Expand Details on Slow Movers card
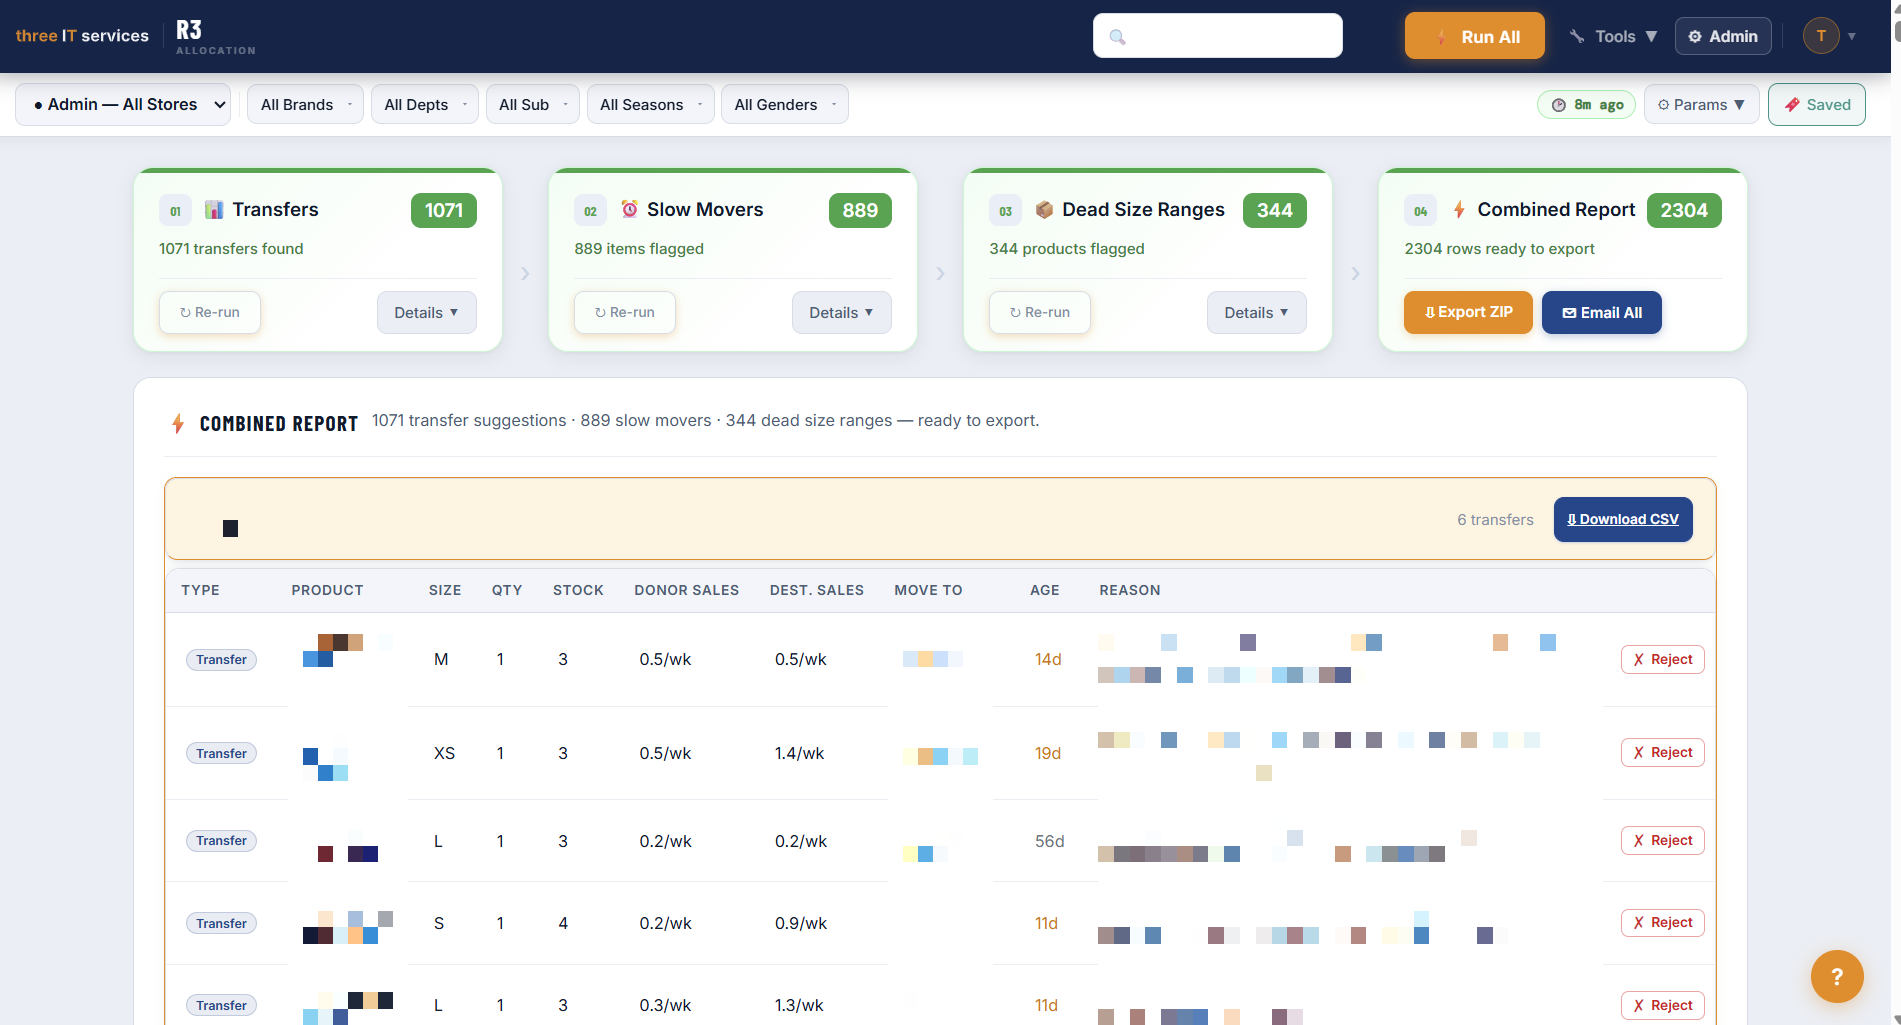 842,312
